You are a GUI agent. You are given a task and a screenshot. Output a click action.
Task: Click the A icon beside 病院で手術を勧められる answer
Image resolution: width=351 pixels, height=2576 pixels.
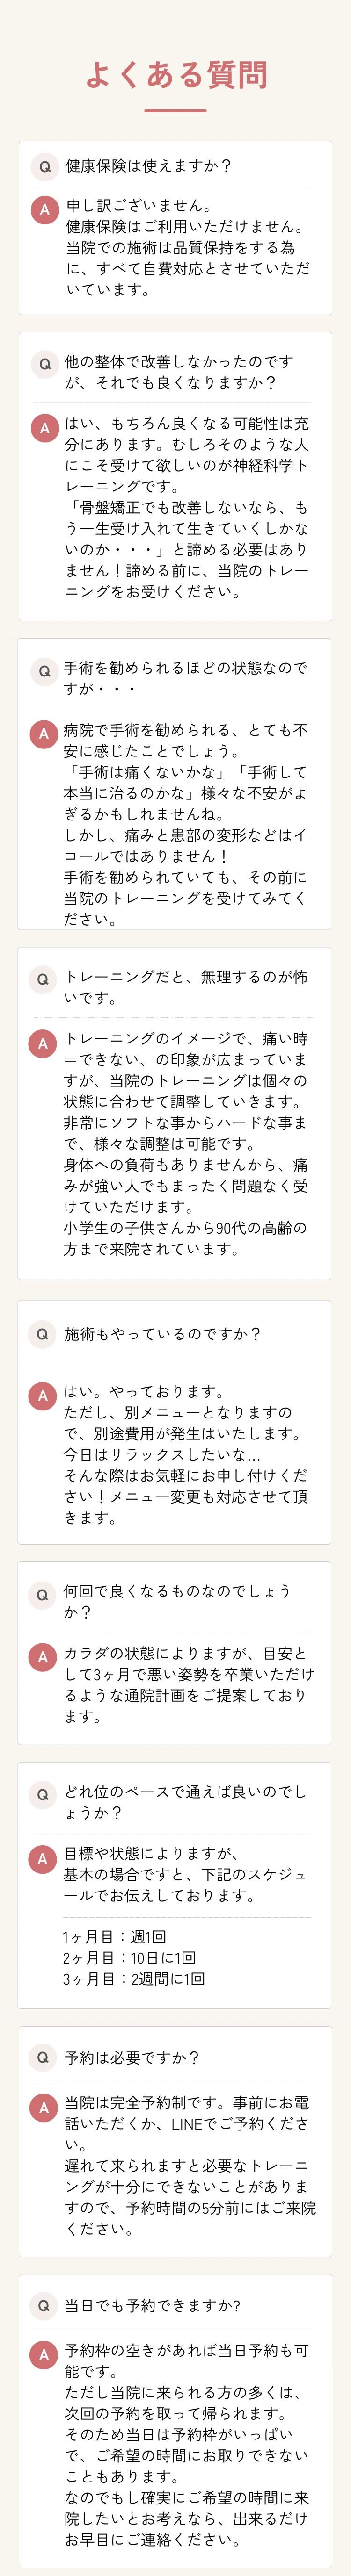click(43, 733)
